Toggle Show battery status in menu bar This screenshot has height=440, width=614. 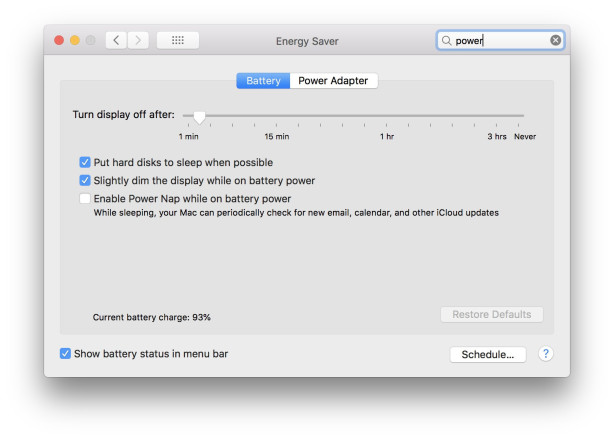point(66,354)
